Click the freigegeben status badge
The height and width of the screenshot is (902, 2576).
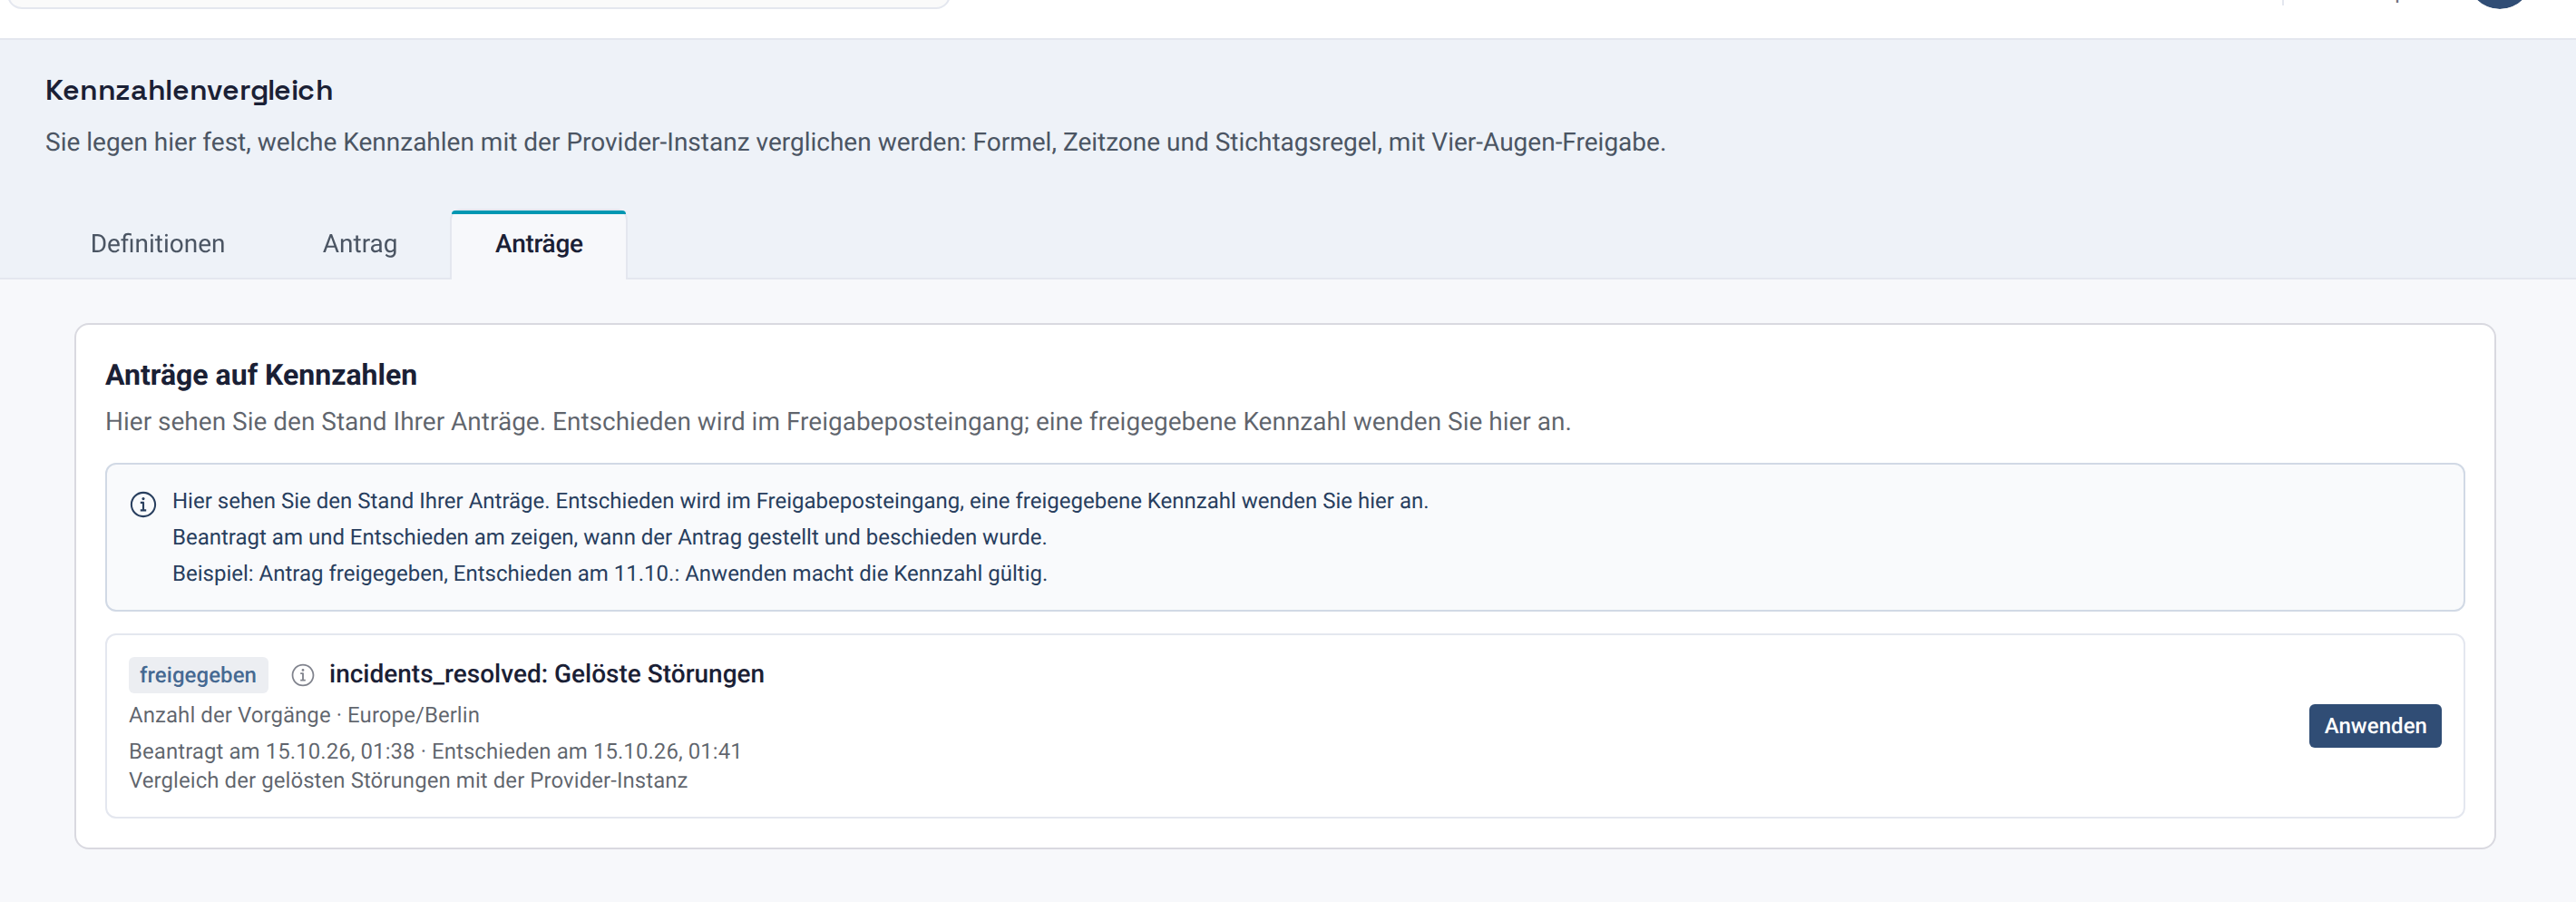(198, 675)
